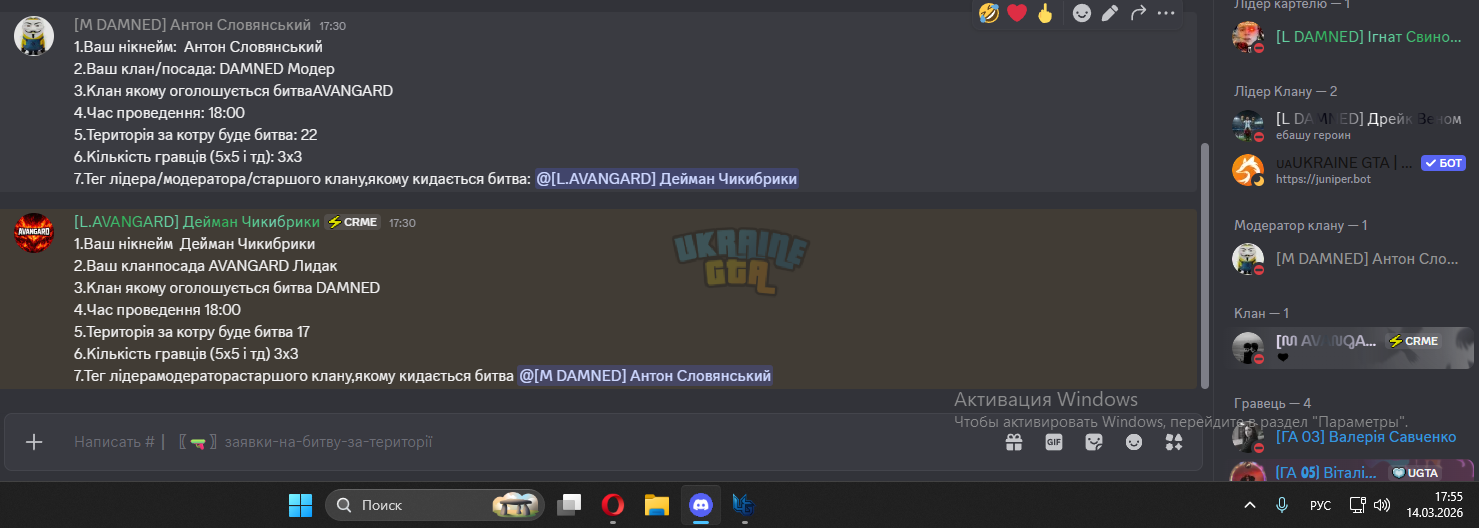
Task: Select the uaUKRAINE GTA bot member
Action: 1346,170
